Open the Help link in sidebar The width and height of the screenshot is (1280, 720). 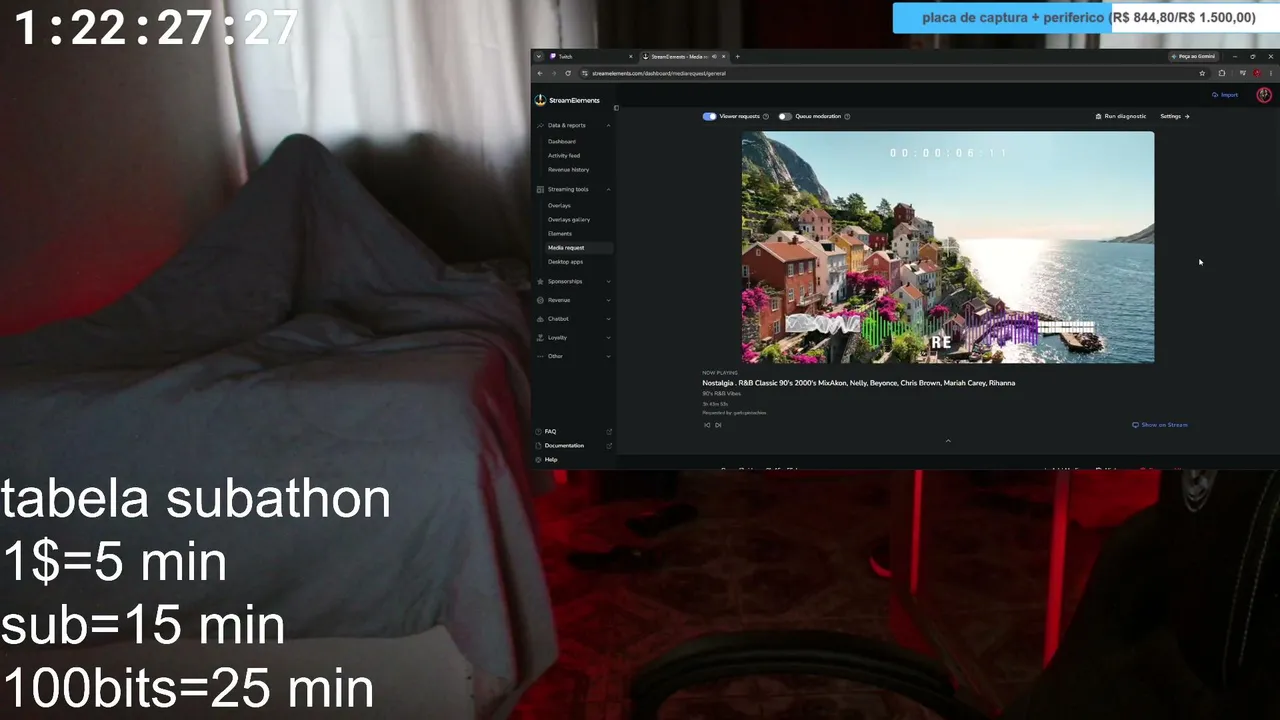click(551, 460)
